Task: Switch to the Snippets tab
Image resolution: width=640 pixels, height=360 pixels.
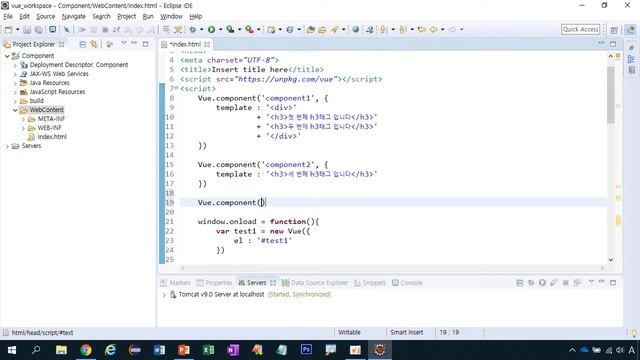Action: pos(369,282)
